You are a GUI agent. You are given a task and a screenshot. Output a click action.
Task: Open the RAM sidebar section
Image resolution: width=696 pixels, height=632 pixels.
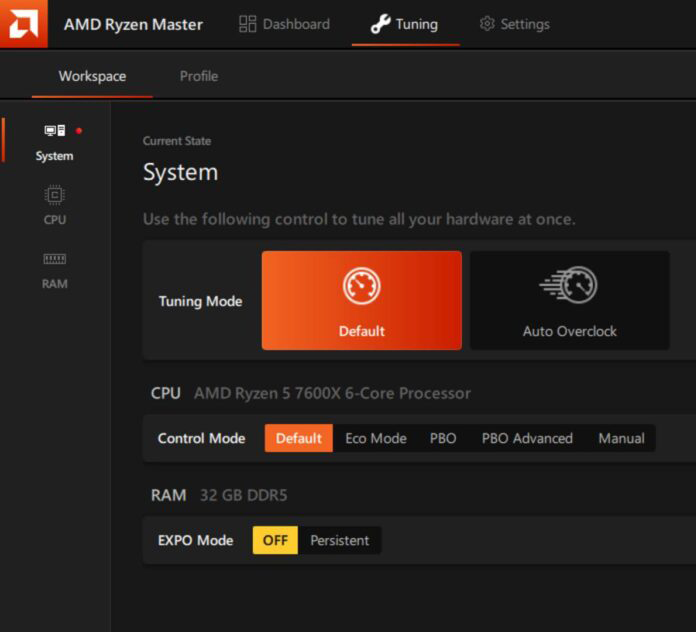(55, 271)
